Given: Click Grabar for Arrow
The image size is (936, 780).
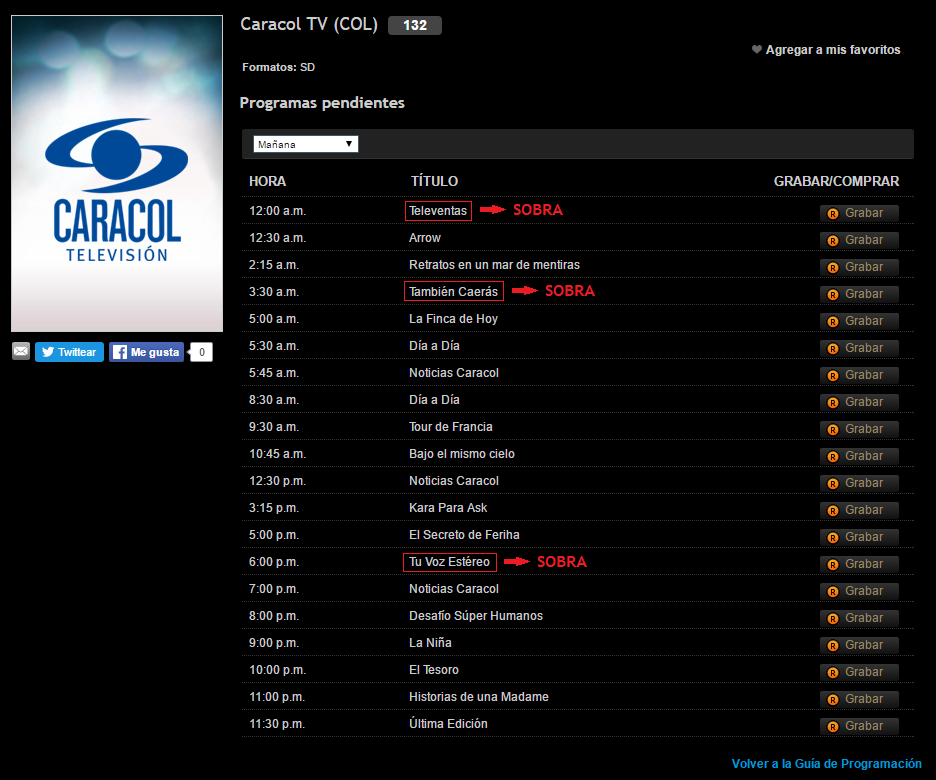Looking at the screenshot, I should coord(859,240).
